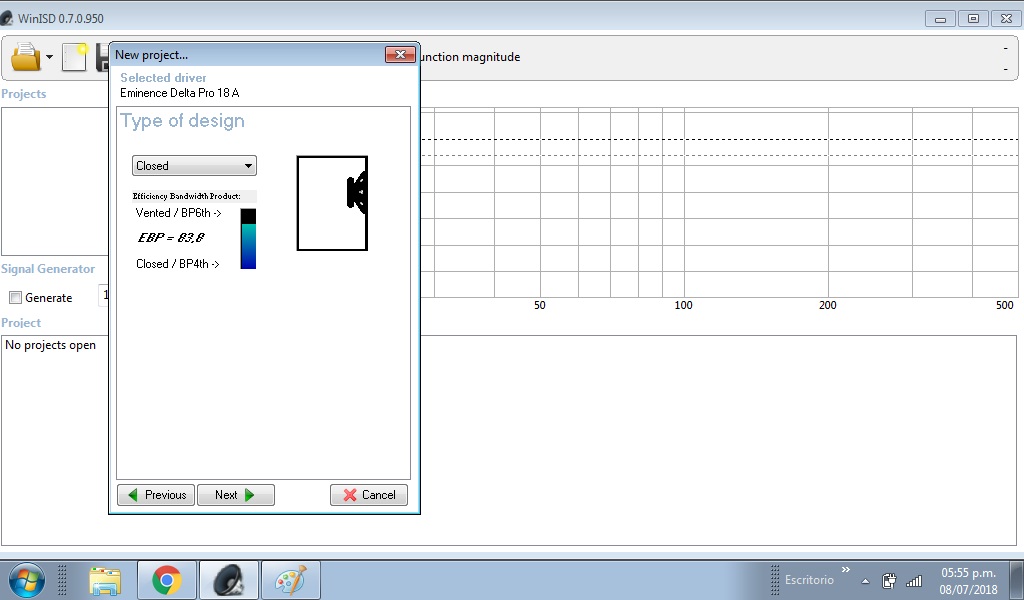
Task: Click the power plug tray icon
Action: (x=889, y=580)
